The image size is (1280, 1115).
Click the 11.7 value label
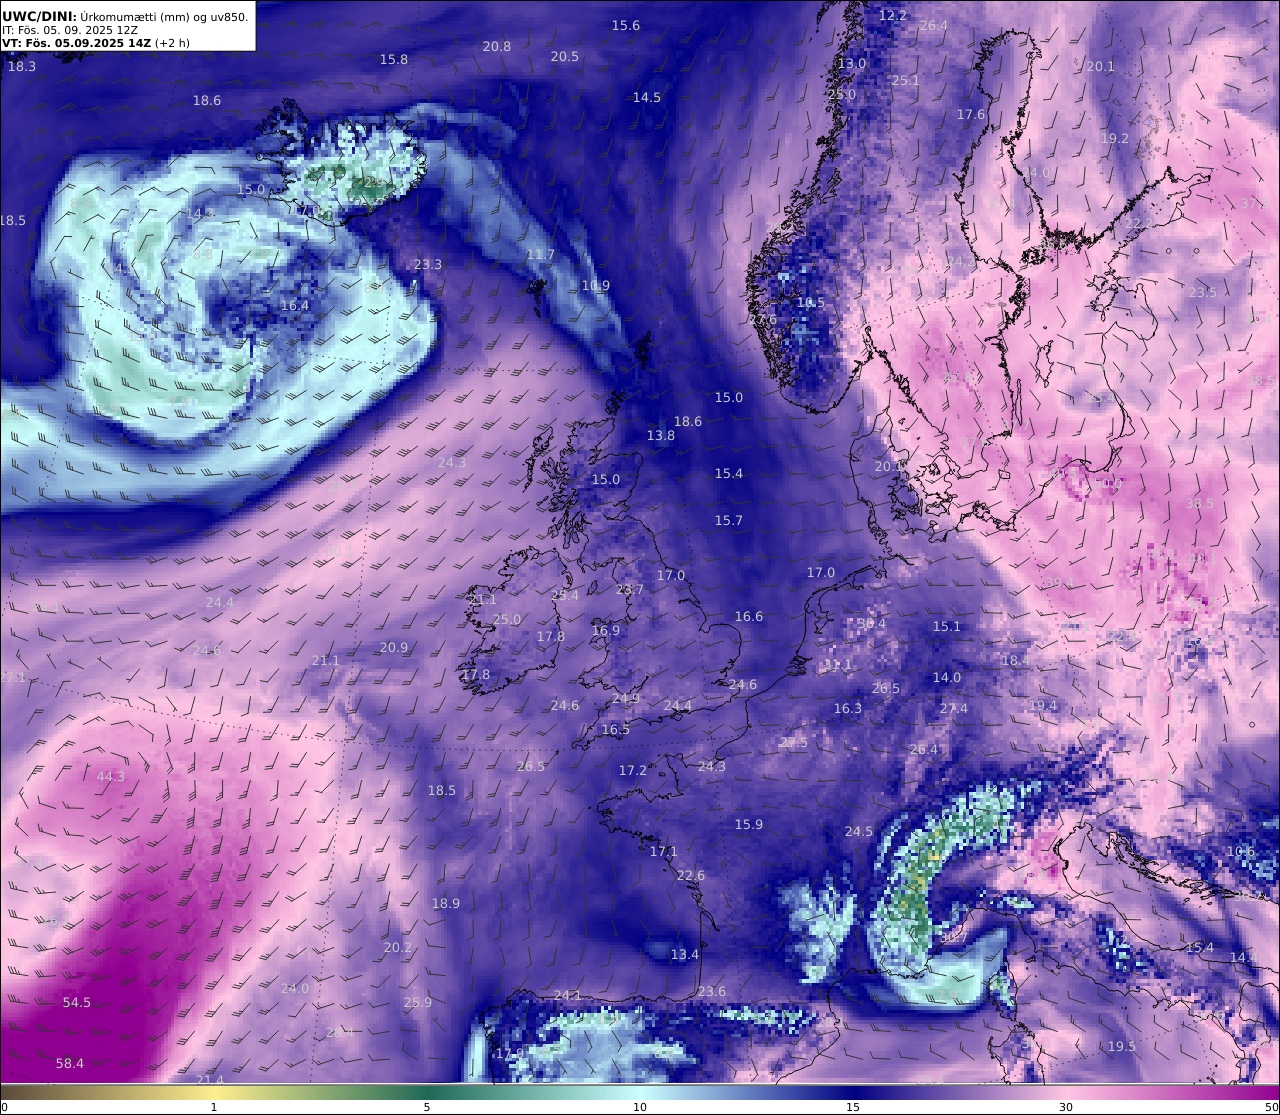(541, 254)
